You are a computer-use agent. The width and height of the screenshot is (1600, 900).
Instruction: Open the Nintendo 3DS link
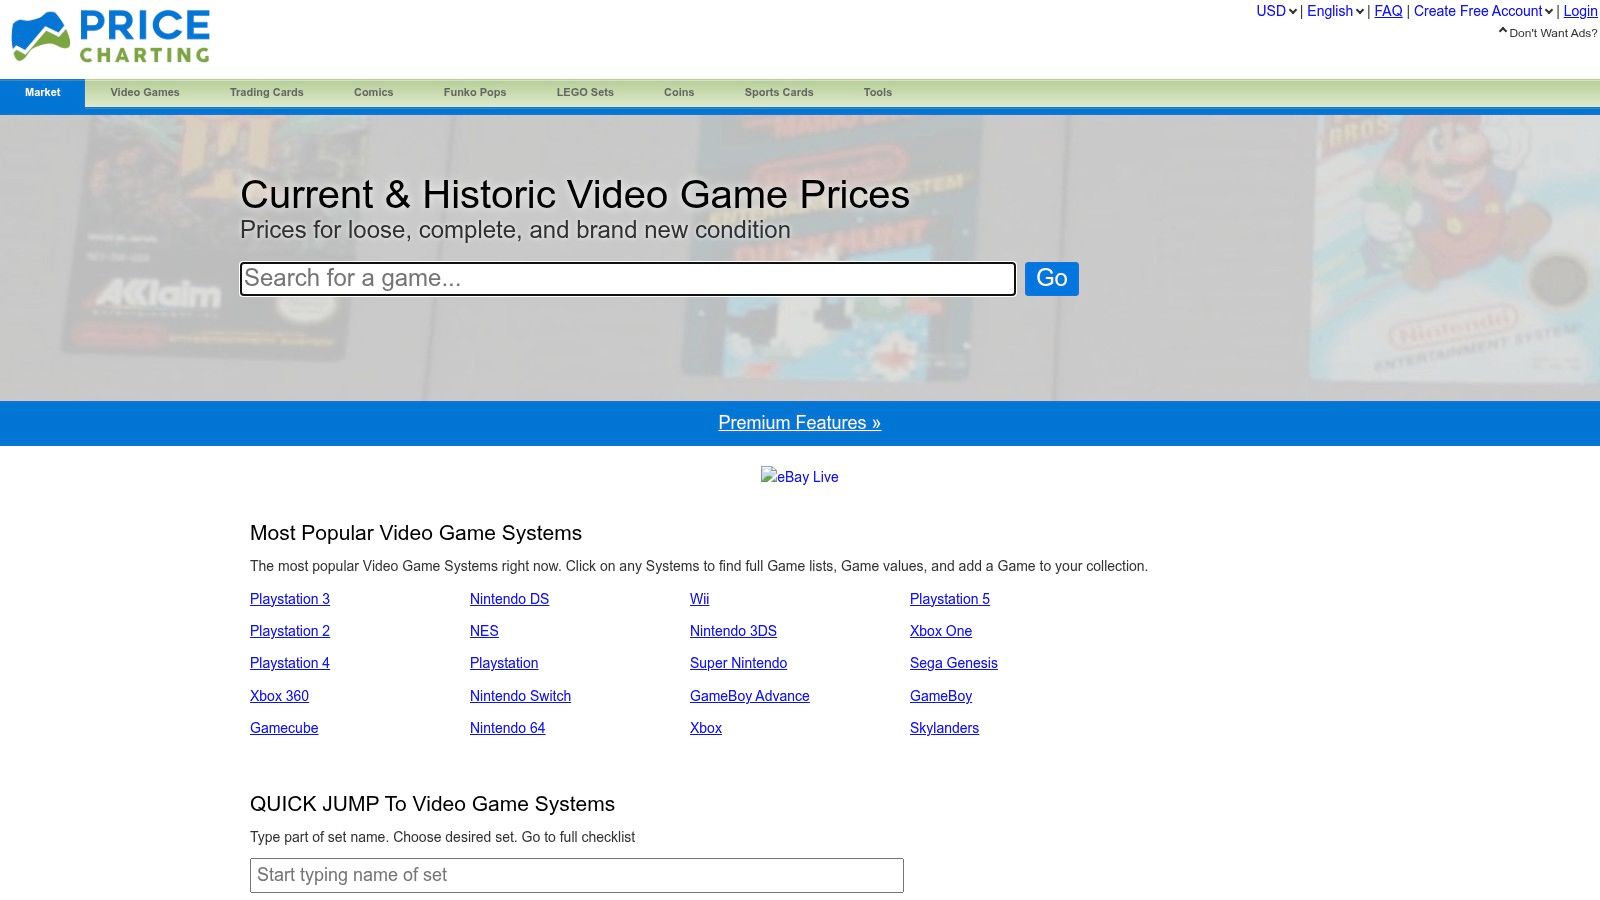click(733, 631)
